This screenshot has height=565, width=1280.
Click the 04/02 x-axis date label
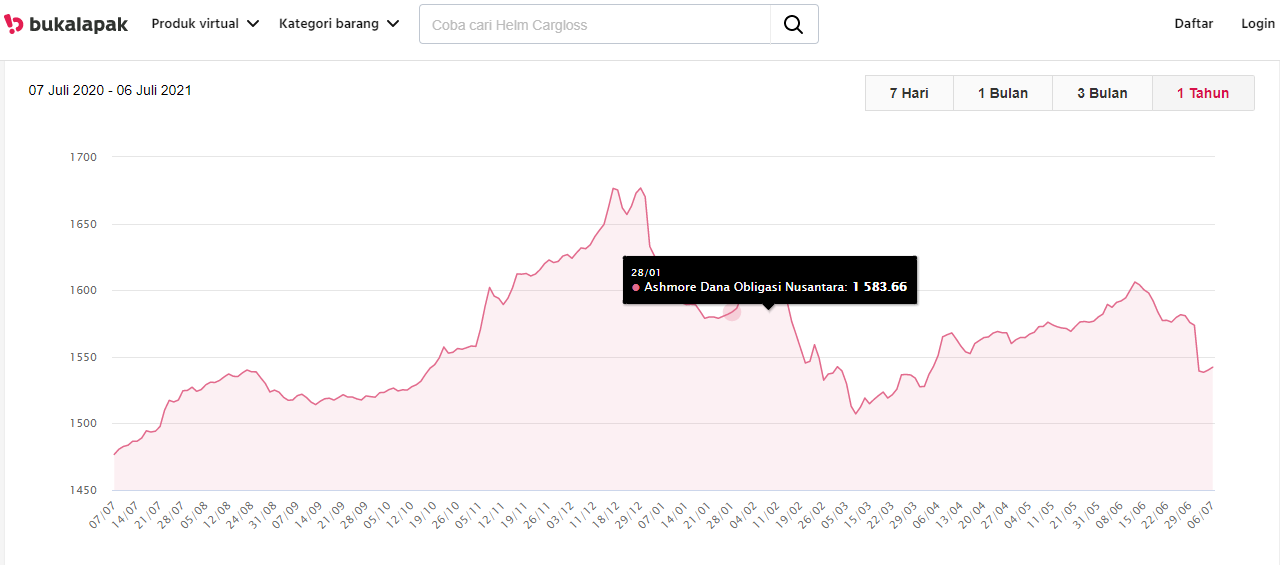click(745, 515)
